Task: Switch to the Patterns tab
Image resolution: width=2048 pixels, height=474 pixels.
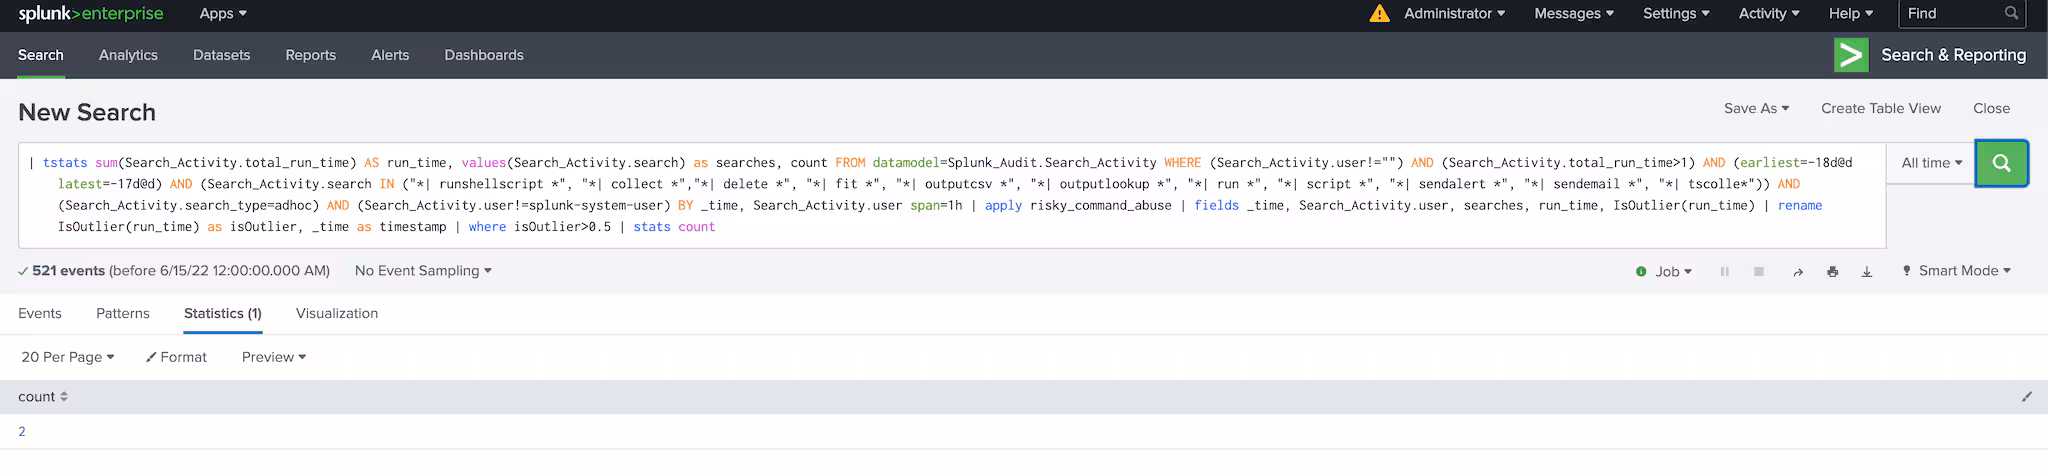Action: click(123, 314)
